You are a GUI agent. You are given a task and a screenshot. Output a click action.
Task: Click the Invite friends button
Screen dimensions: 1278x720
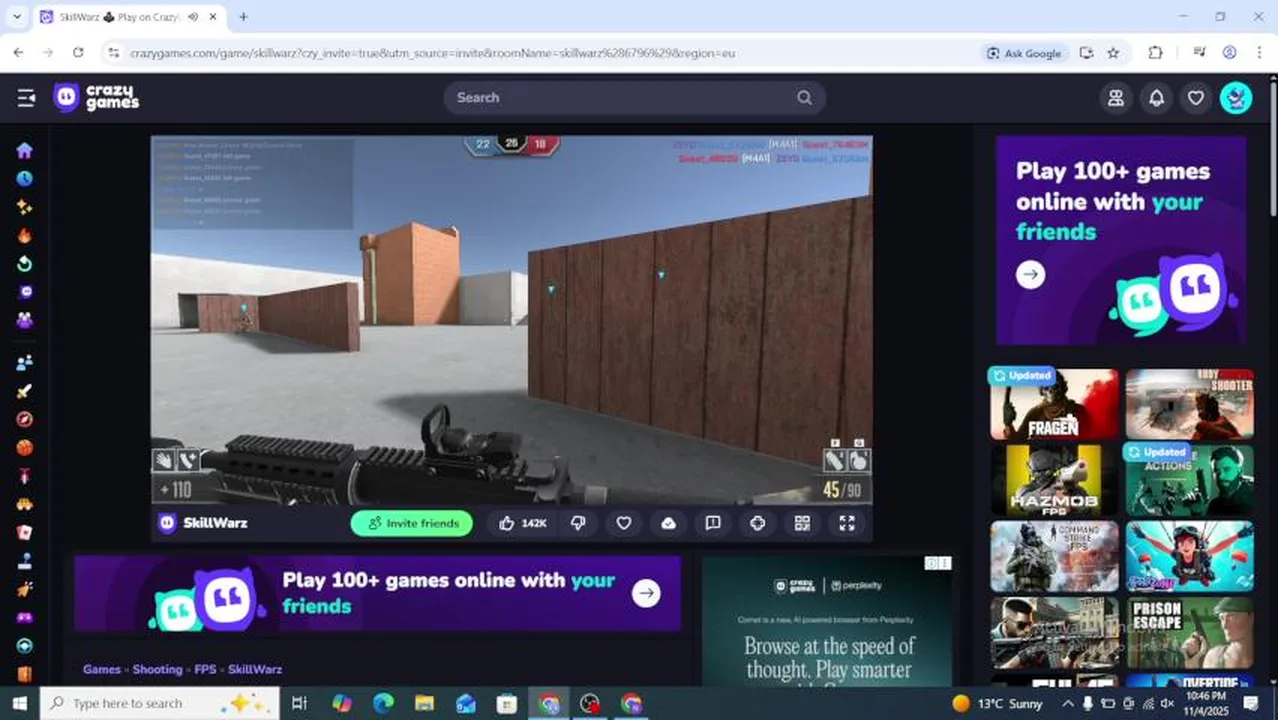point(411,523)
